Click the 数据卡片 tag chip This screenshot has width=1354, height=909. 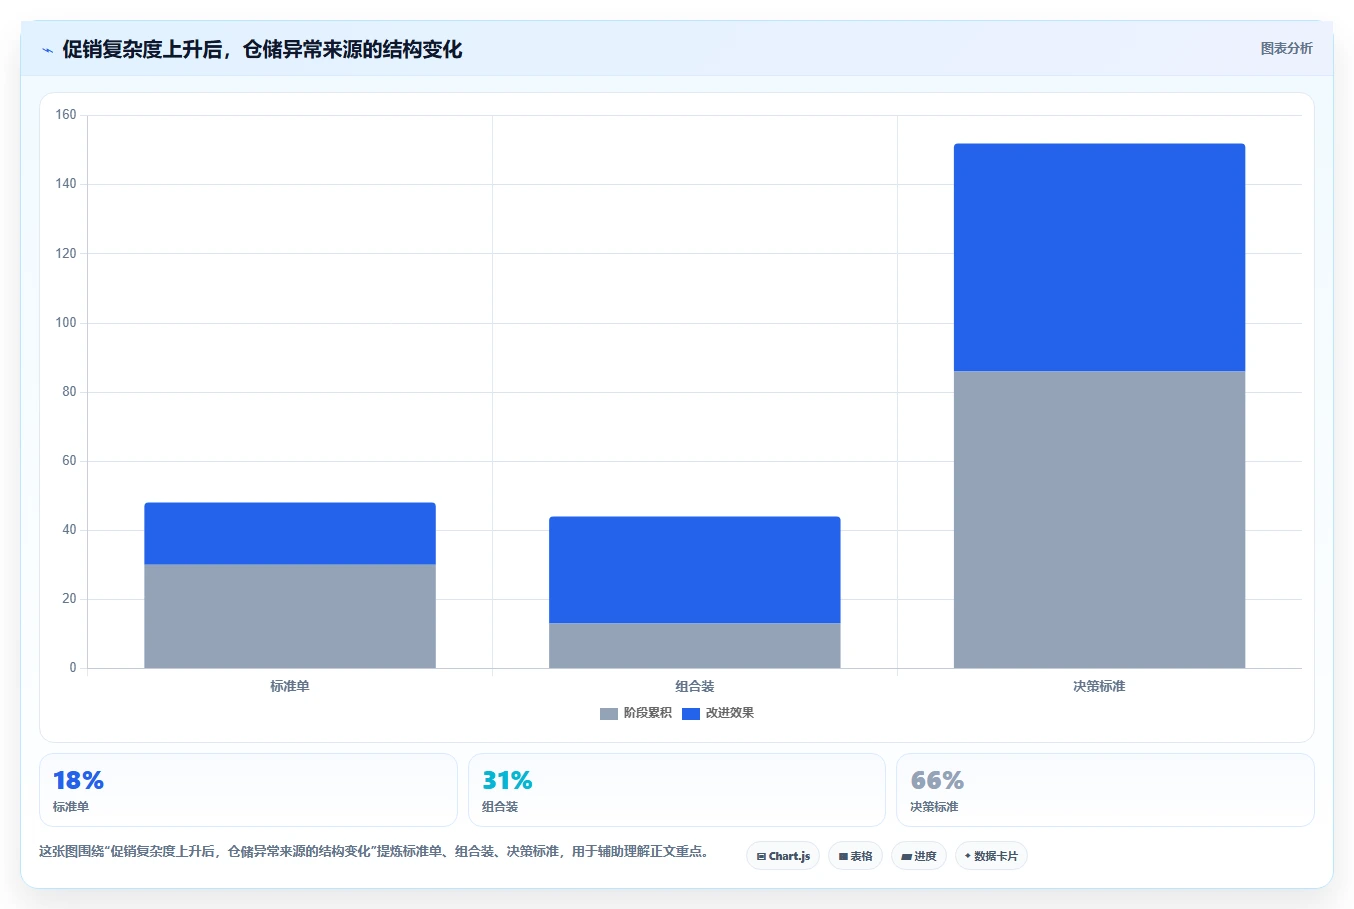point(991,856)
